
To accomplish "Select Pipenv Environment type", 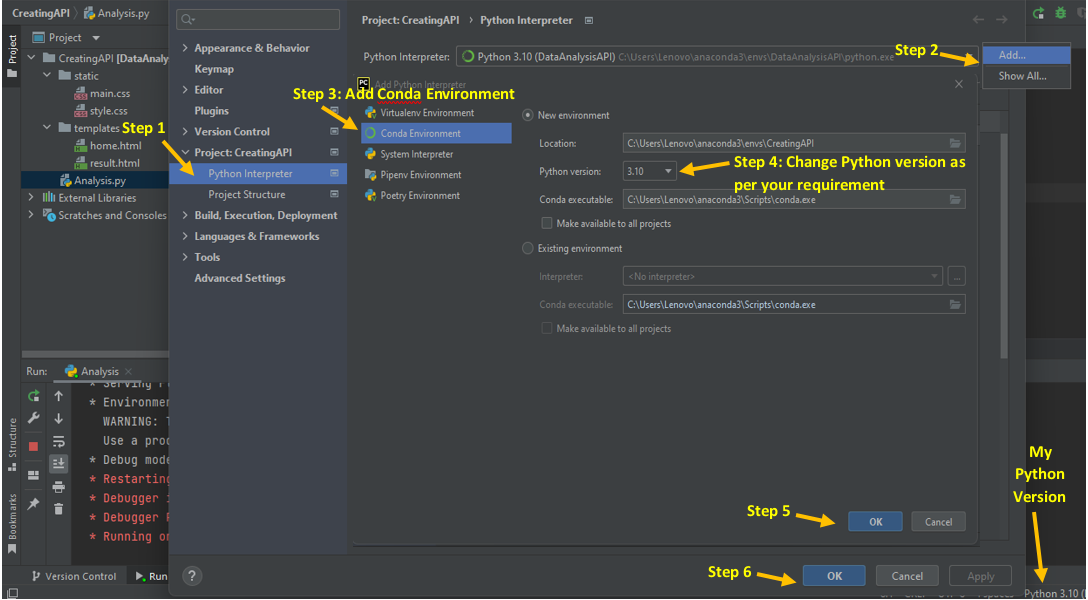I will pos(436,175).
